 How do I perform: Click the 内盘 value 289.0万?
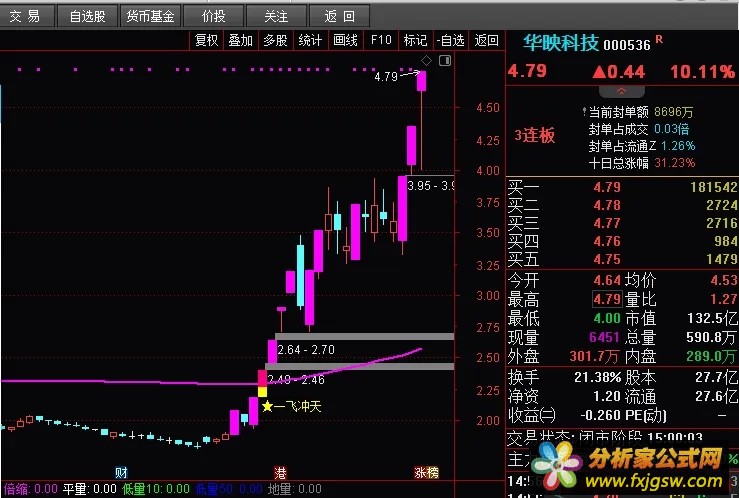(x=713, y=356)
